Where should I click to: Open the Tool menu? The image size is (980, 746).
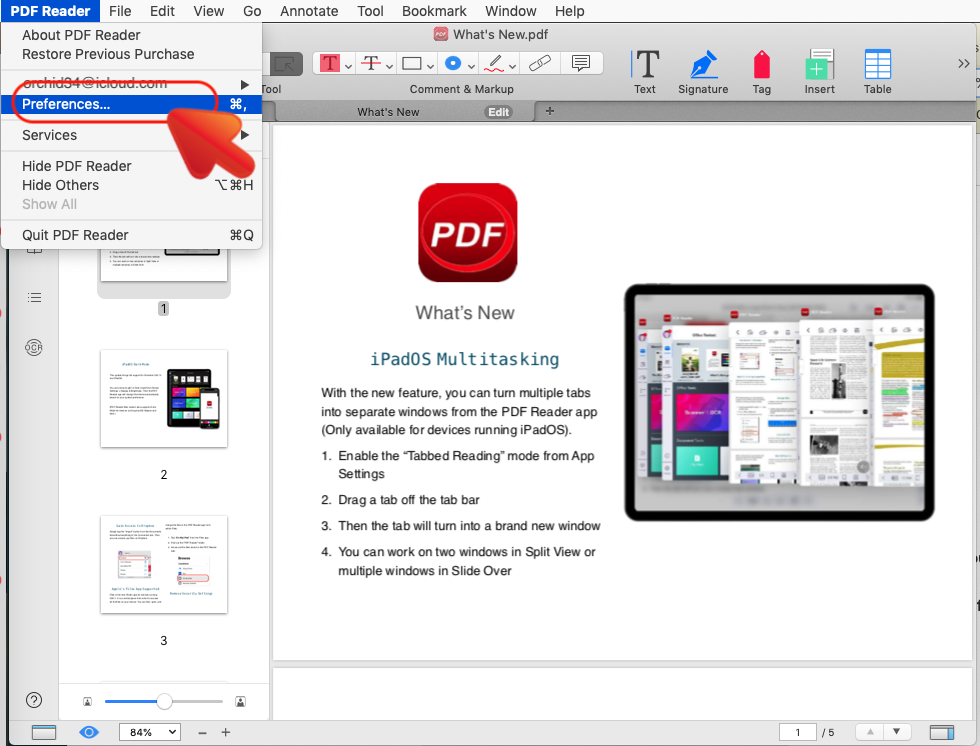pos(370,11)
